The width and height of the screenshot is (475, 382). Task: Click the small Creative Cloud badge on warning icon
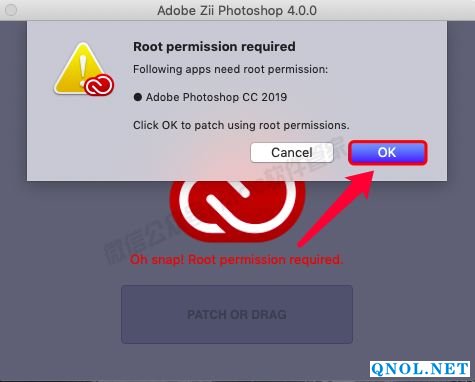pos(99,85)
